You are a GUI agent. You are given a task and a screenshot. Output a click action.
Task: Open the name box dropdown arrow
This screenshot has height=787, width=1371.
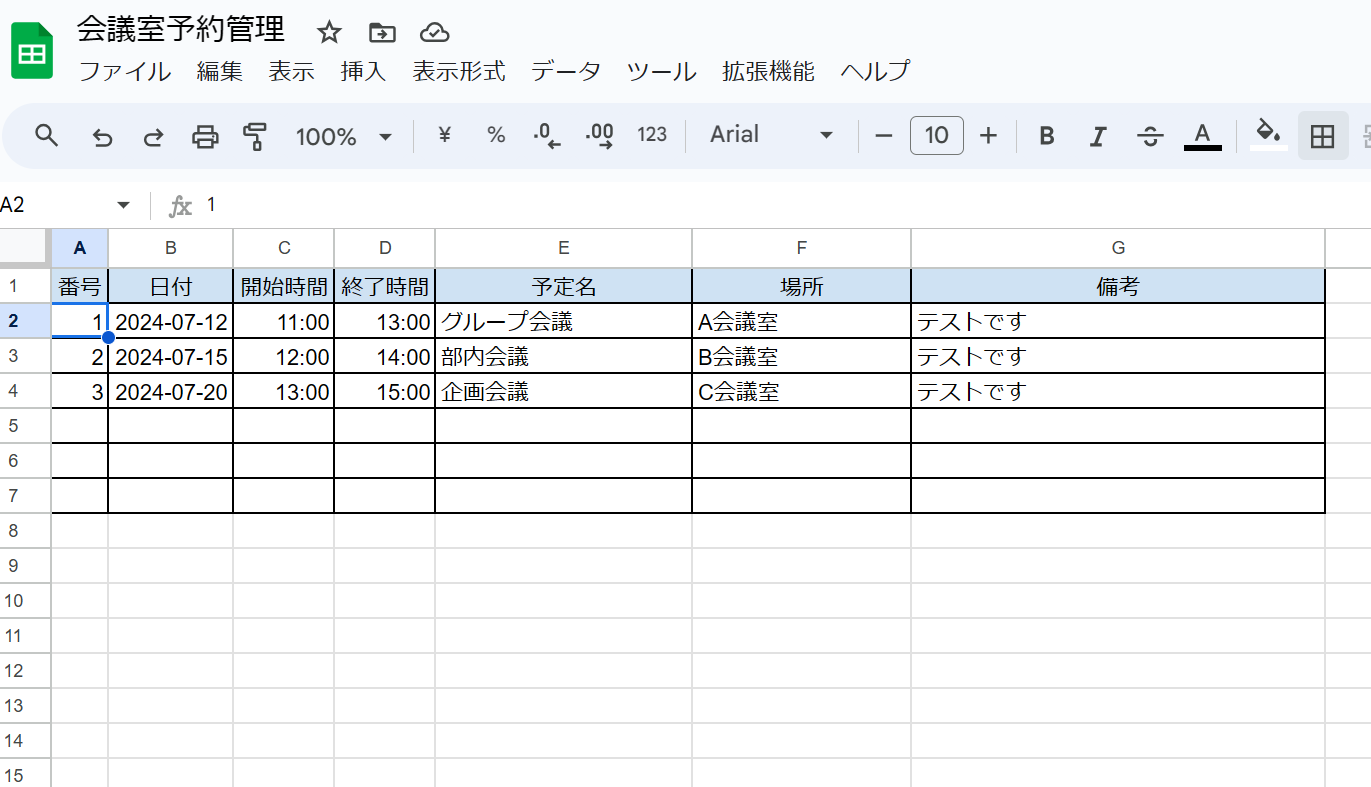[x=124, y=205]
